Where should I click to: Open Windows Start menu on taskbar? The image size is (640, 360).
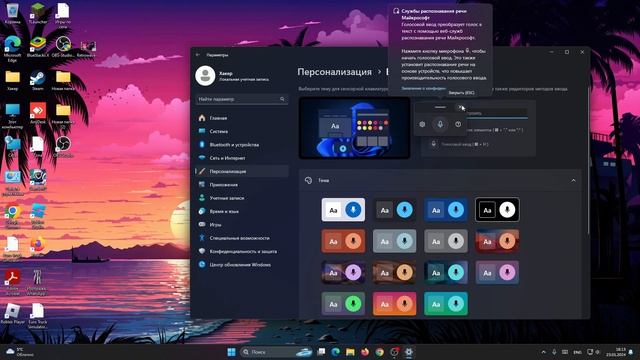pyautogui.click(x=231, y=352)
